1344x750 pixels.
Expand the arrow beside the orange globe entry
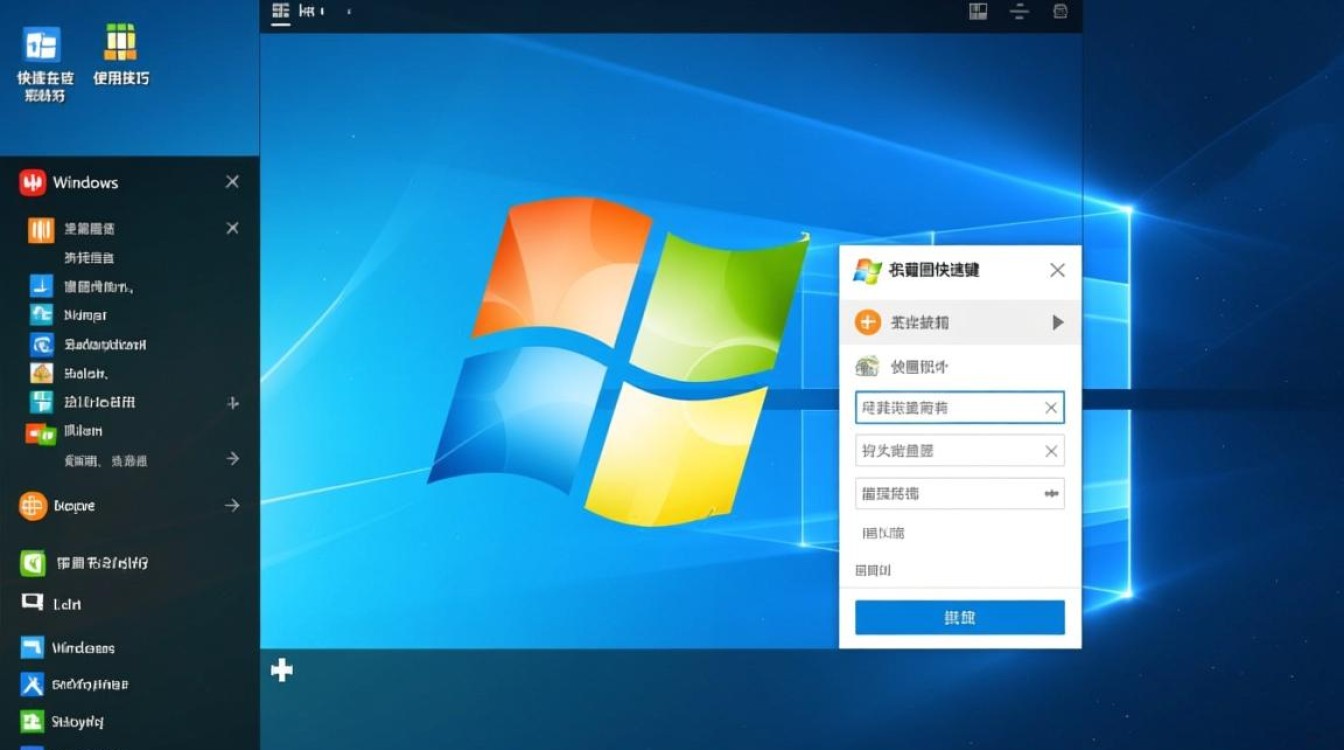pos(232,506)
